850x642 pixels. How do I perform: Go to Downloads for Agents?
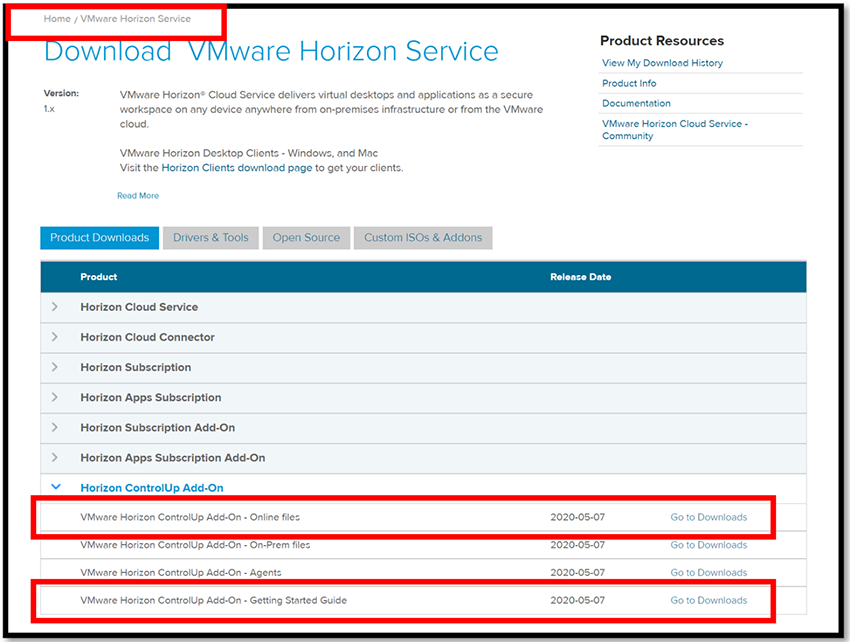coord(709,573)
